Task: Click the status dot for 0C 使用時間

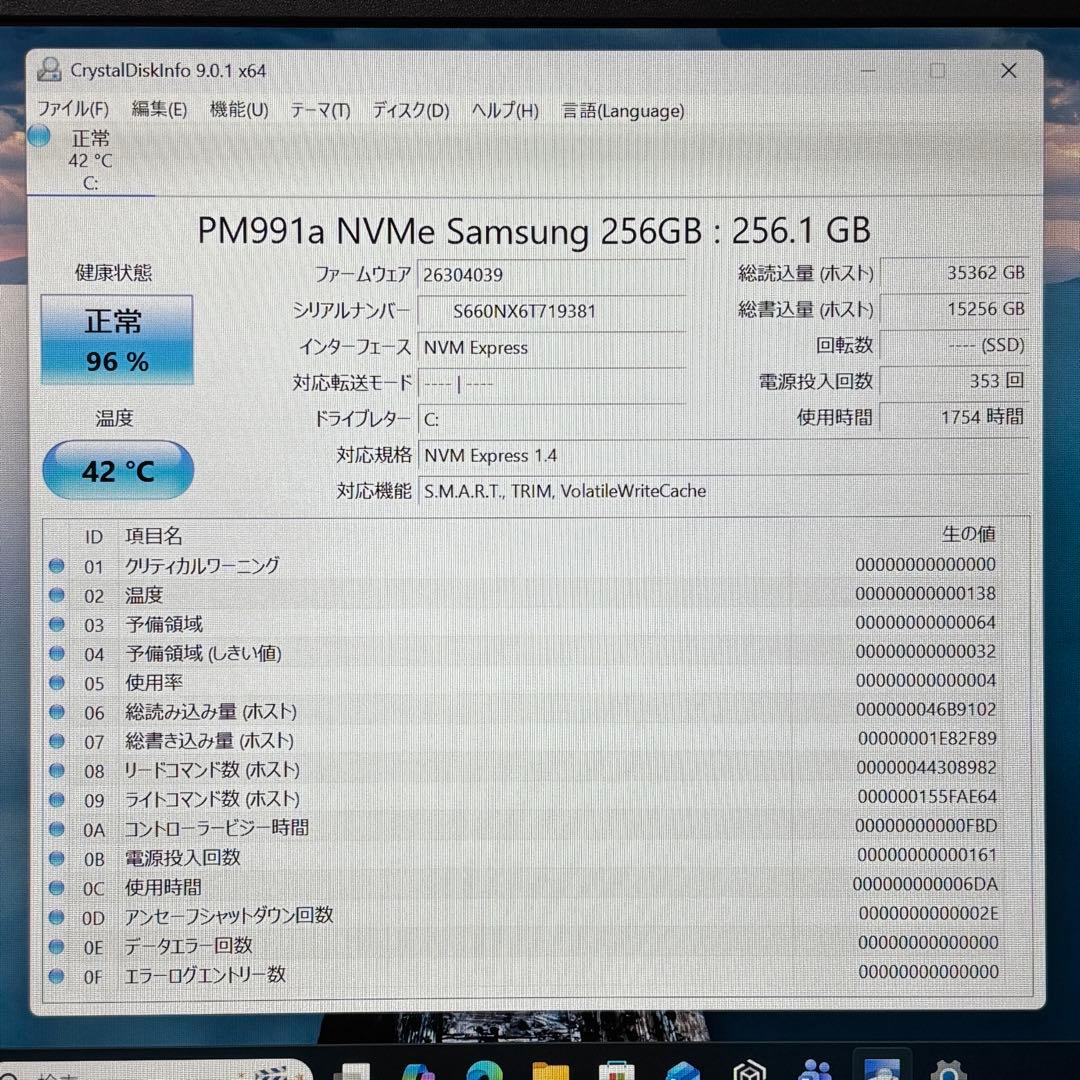Action: coord(57,888)
